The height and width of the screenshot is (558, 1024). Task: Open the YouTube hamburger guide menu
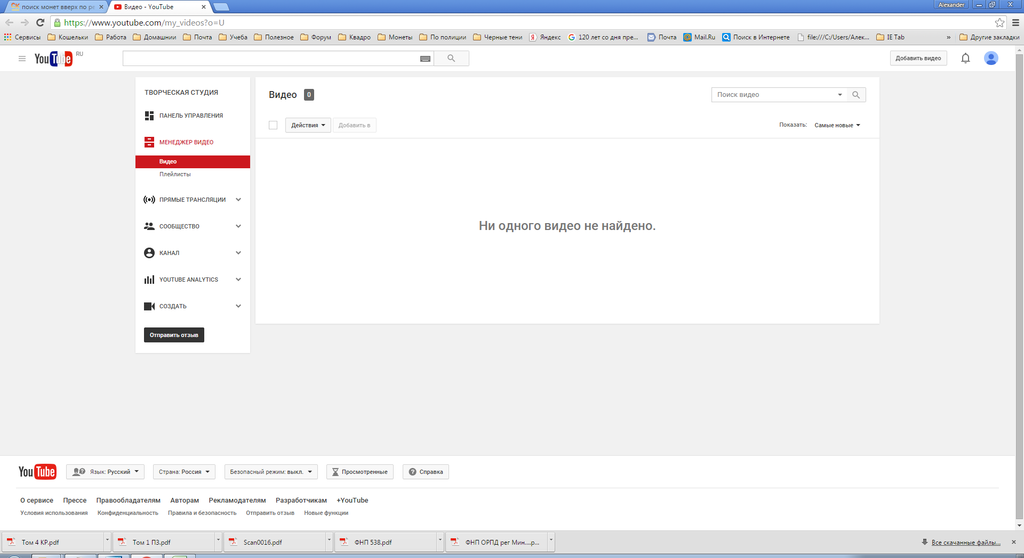[22, 59]
